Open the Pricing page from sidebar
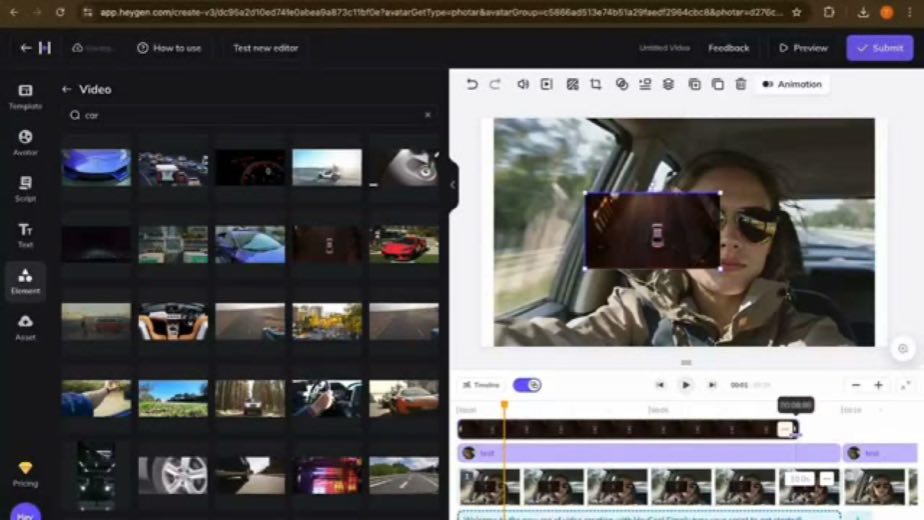This screenshot has width=924, height=520. pyautogui.click(x=25, y=473)
